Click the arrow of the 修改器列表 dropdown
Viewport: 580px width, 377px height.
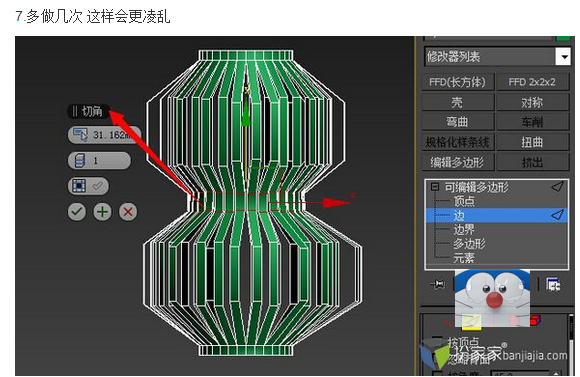click(563, 57)
